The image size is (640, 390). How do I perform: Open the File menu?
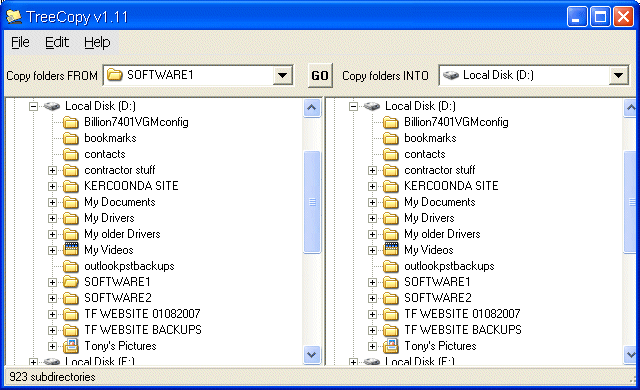tap(20, 42)
